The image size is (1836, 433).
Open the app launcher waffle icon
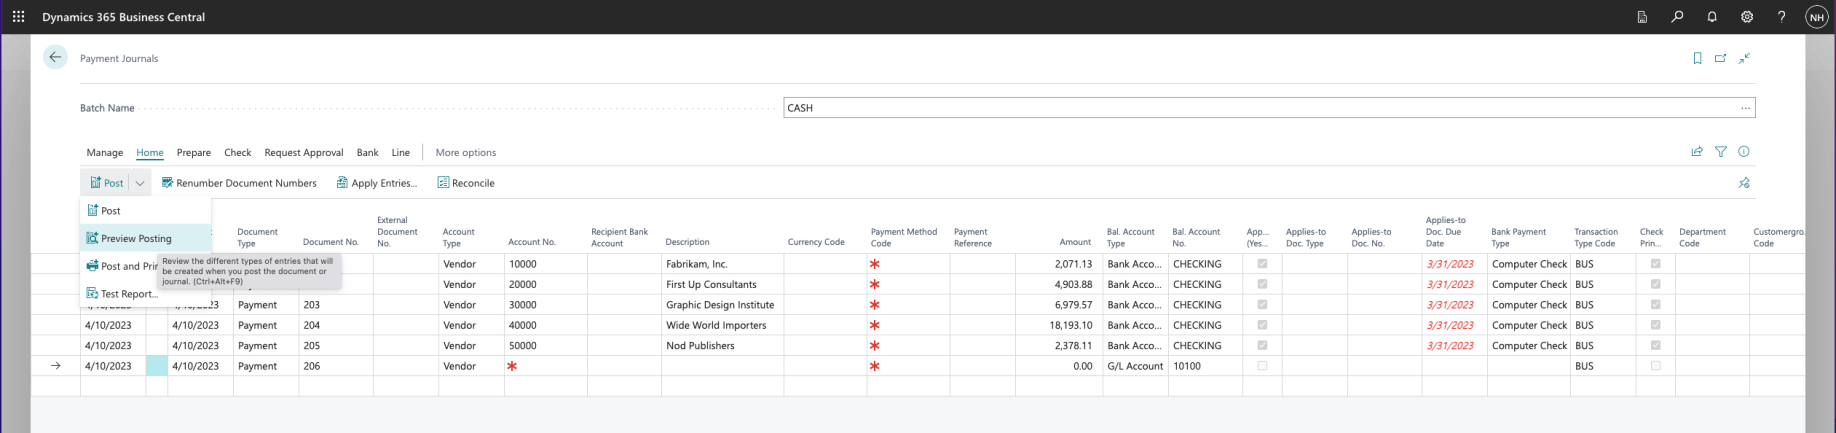pos(18,17)
